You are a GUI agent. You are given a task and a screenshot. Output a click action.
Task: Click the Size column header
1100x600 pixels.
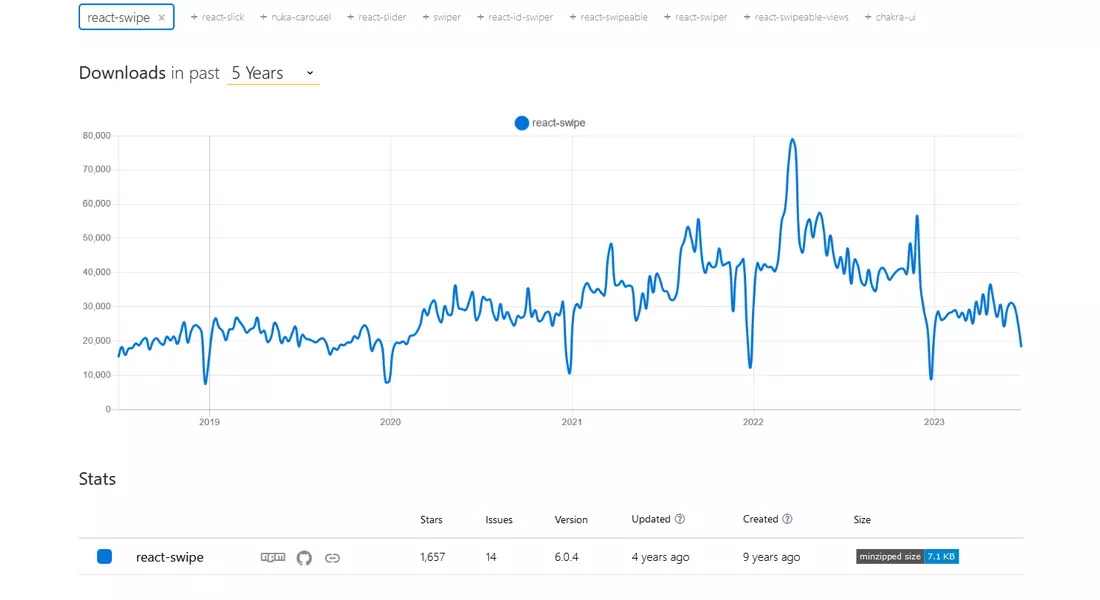click(862, 520)
